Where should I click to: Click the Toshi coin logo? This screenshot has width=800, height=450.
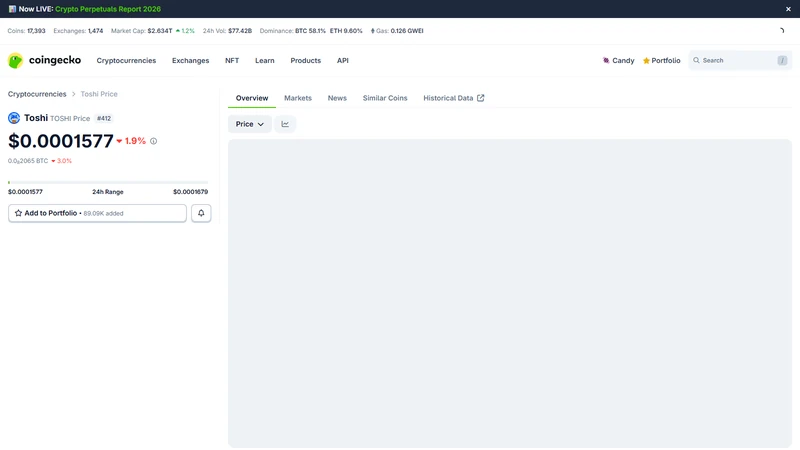point(14,118)
